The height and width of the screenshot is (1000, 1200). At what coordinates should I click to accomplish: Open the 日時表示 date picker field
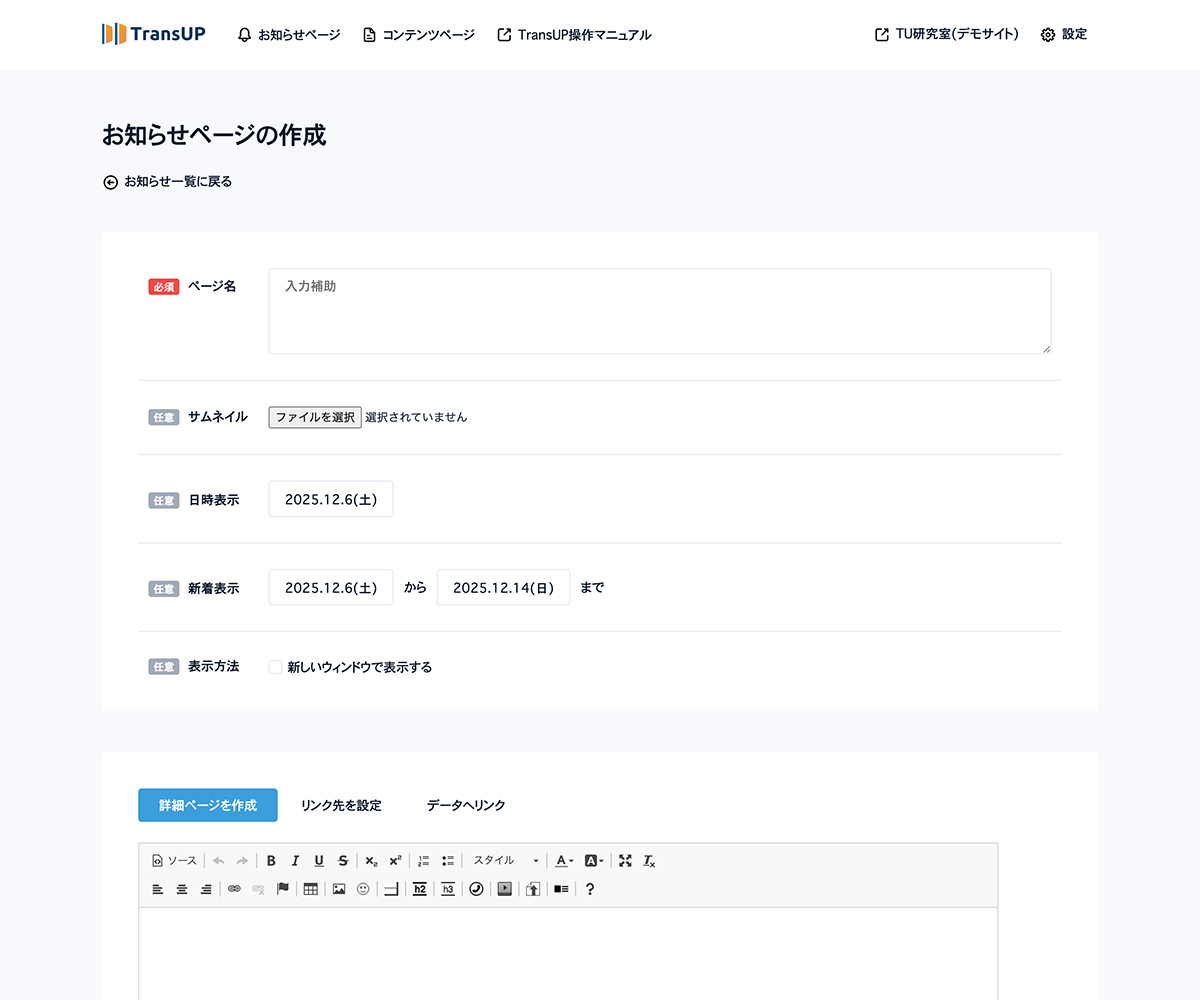pos(331,499)
